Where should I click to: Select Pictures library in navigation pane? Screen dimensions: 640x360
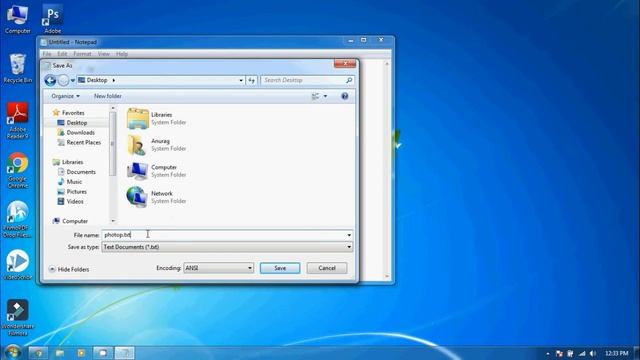click(x=72, y=191)
